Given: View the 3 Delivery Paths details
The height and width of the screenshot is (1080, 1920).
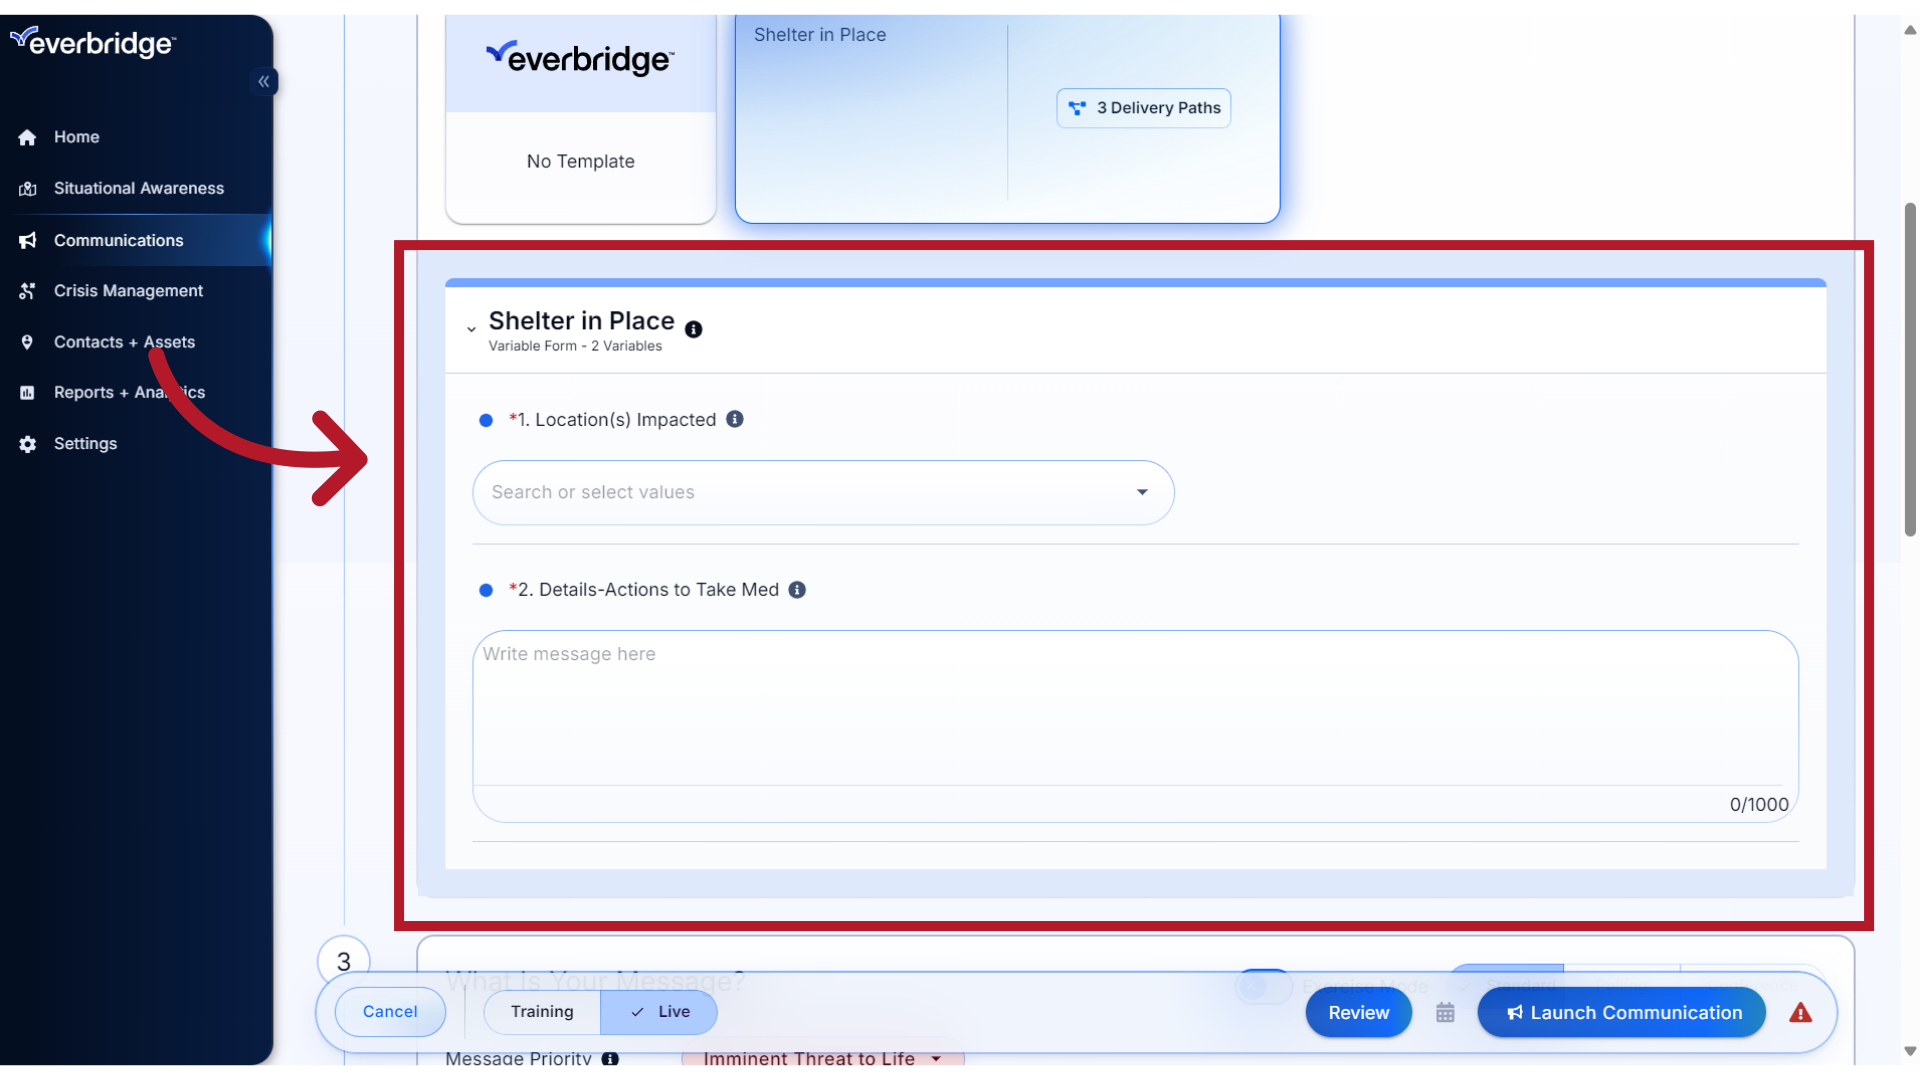Looking at the screenshot, I should click(x=1143, y=107).
